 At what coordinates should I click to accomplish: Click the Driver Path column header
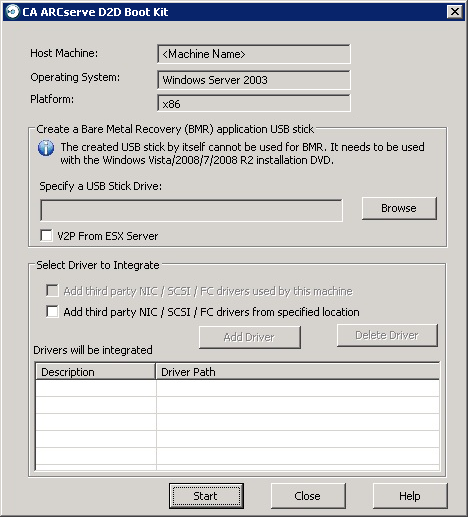pyautogui.click(x=298, y=372)
